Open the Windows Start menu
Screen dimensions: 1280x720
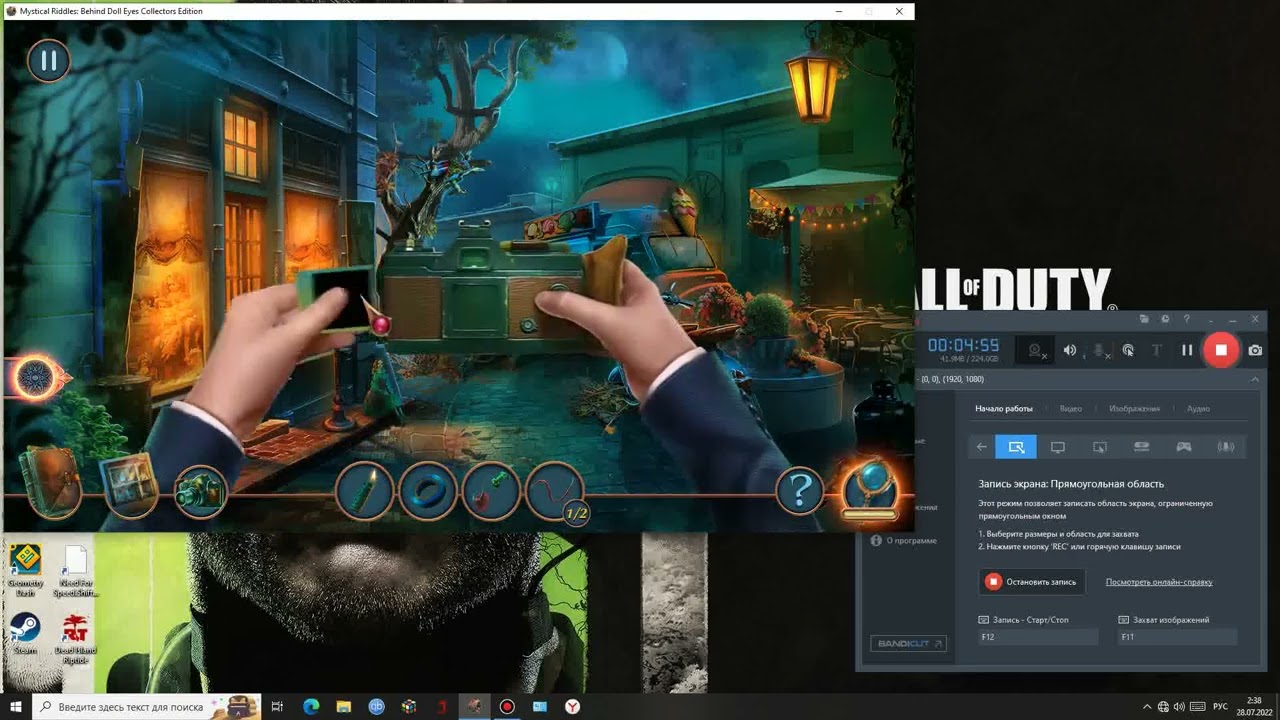pos(15,706)
